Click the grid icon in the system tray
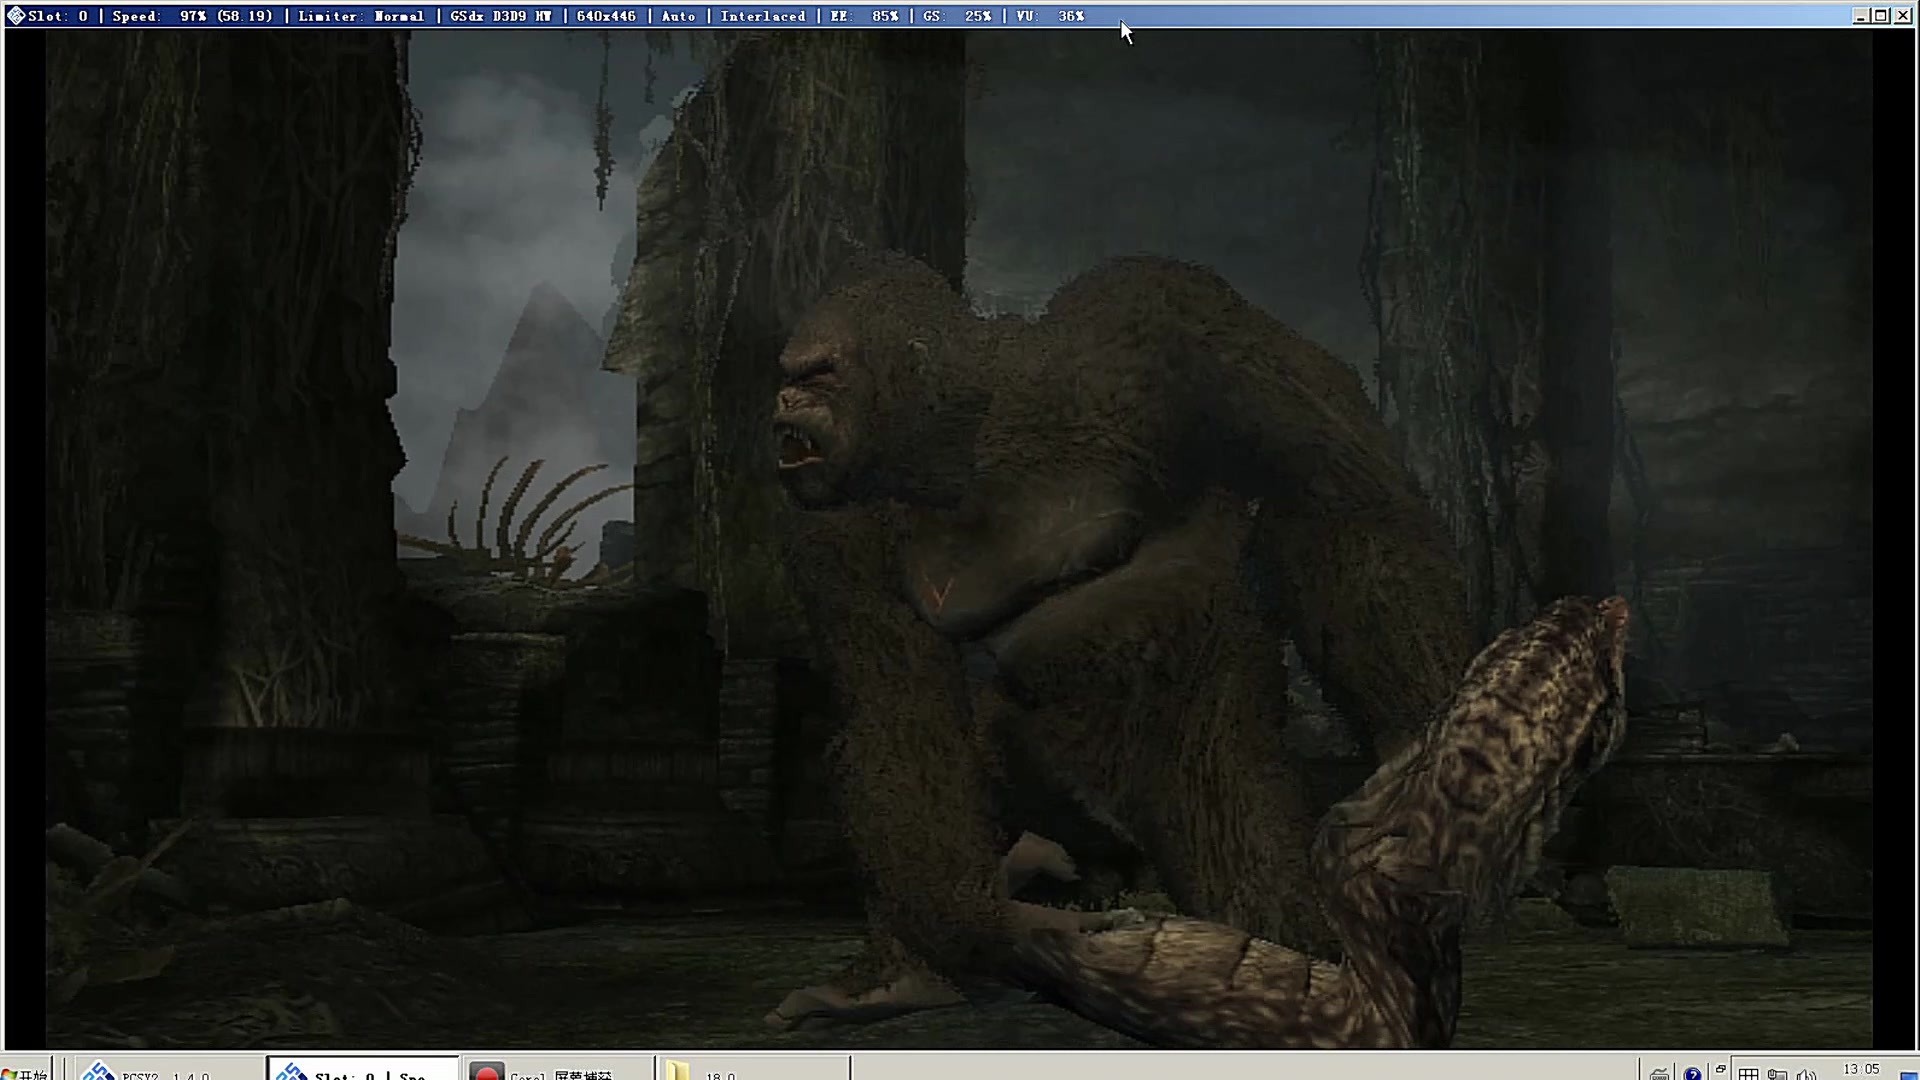 pyautogui.click(x=1748, y=1074)
